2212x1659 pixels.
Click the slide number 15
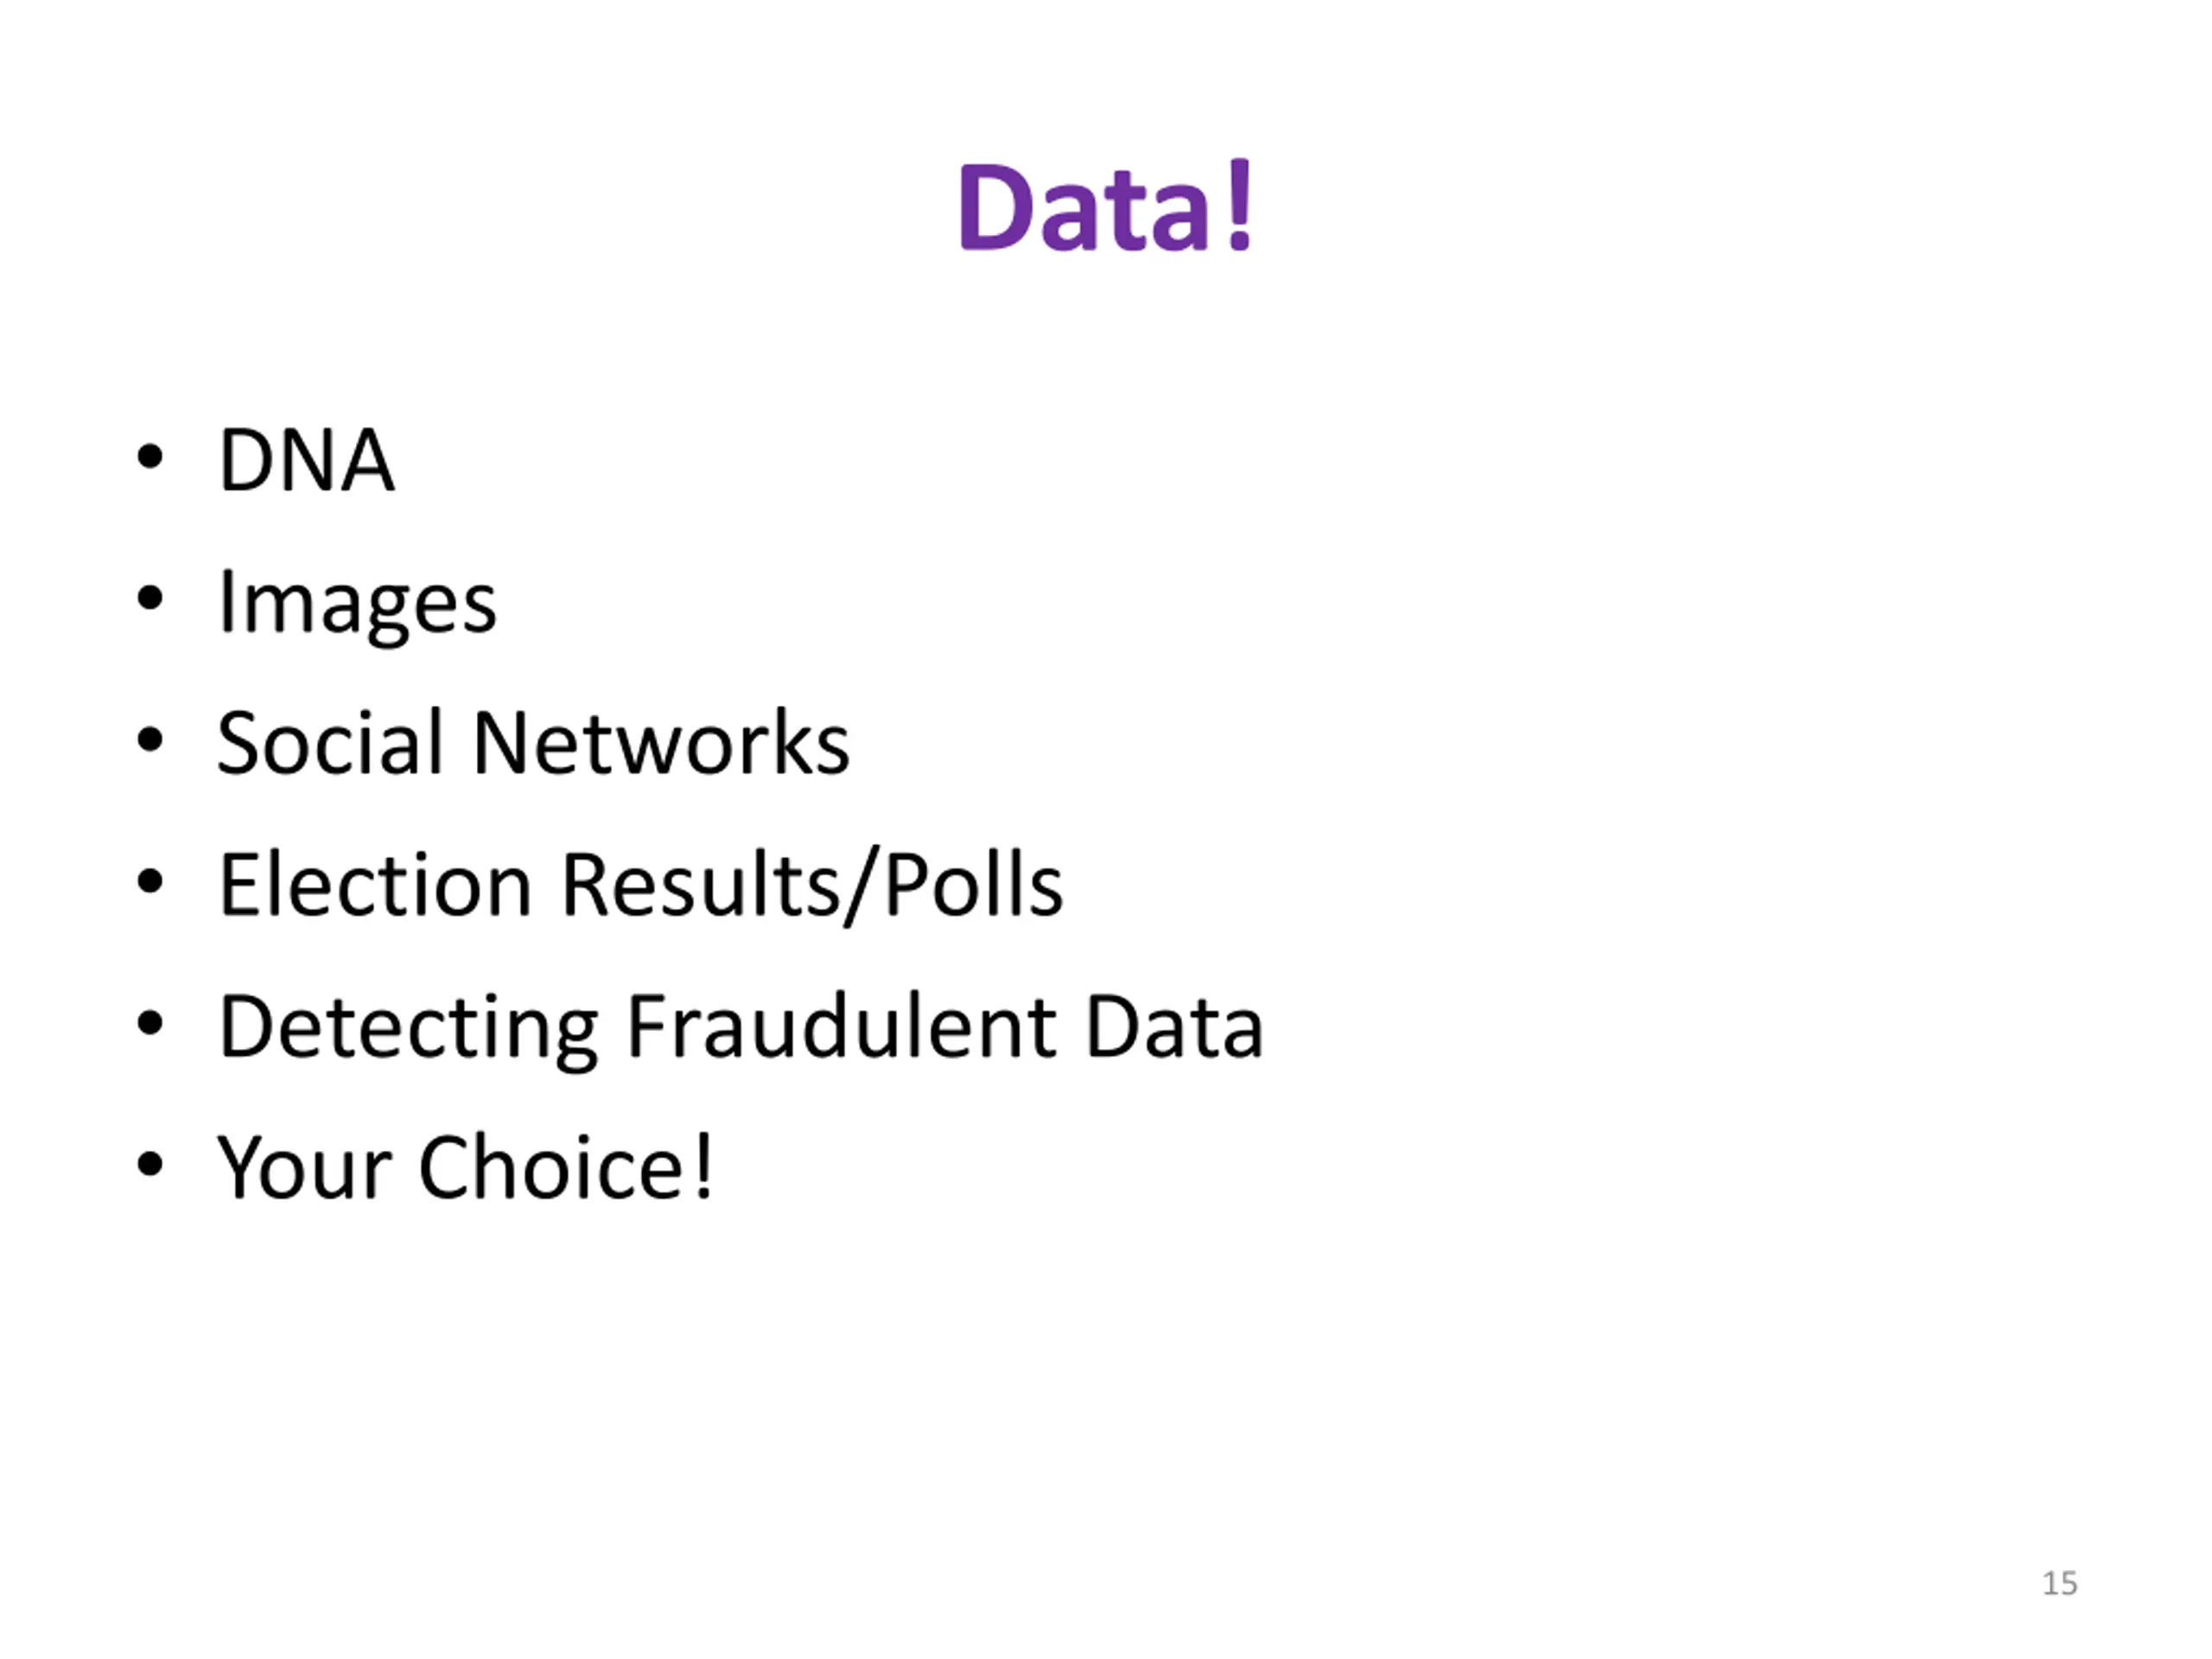click(2059, 1584)
